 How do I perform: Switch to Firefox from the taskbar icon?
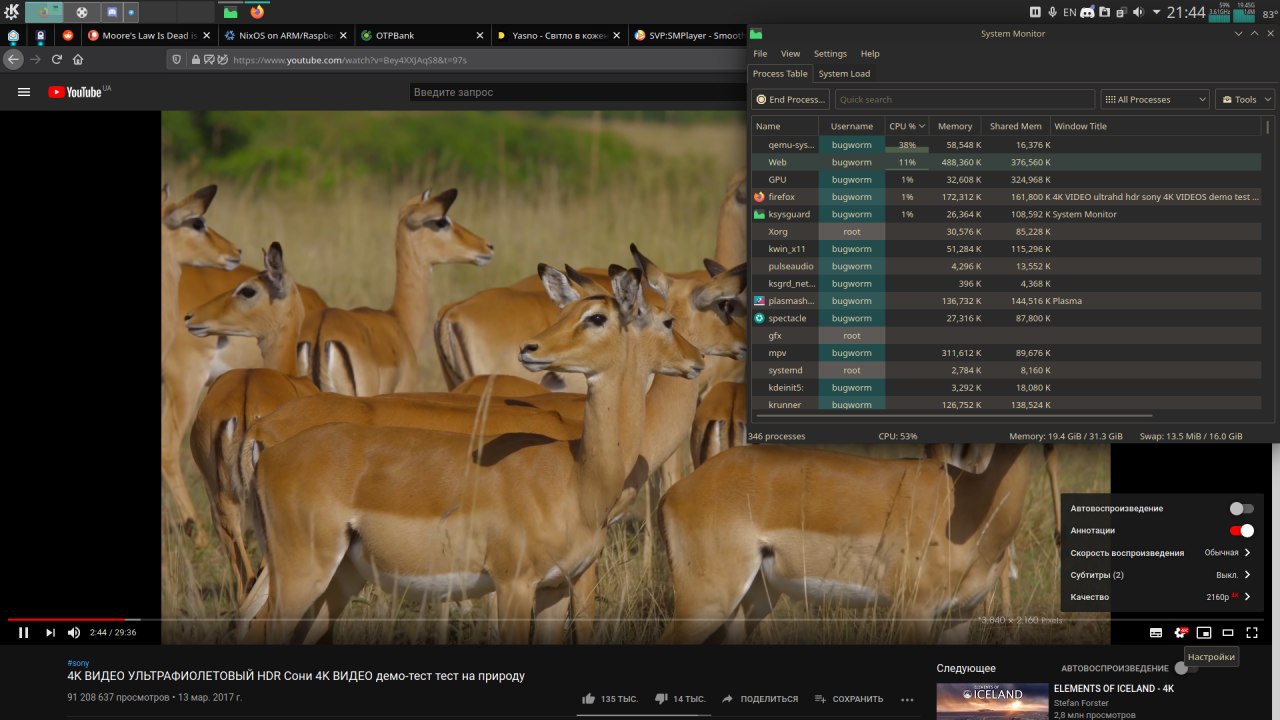(257, 12)
